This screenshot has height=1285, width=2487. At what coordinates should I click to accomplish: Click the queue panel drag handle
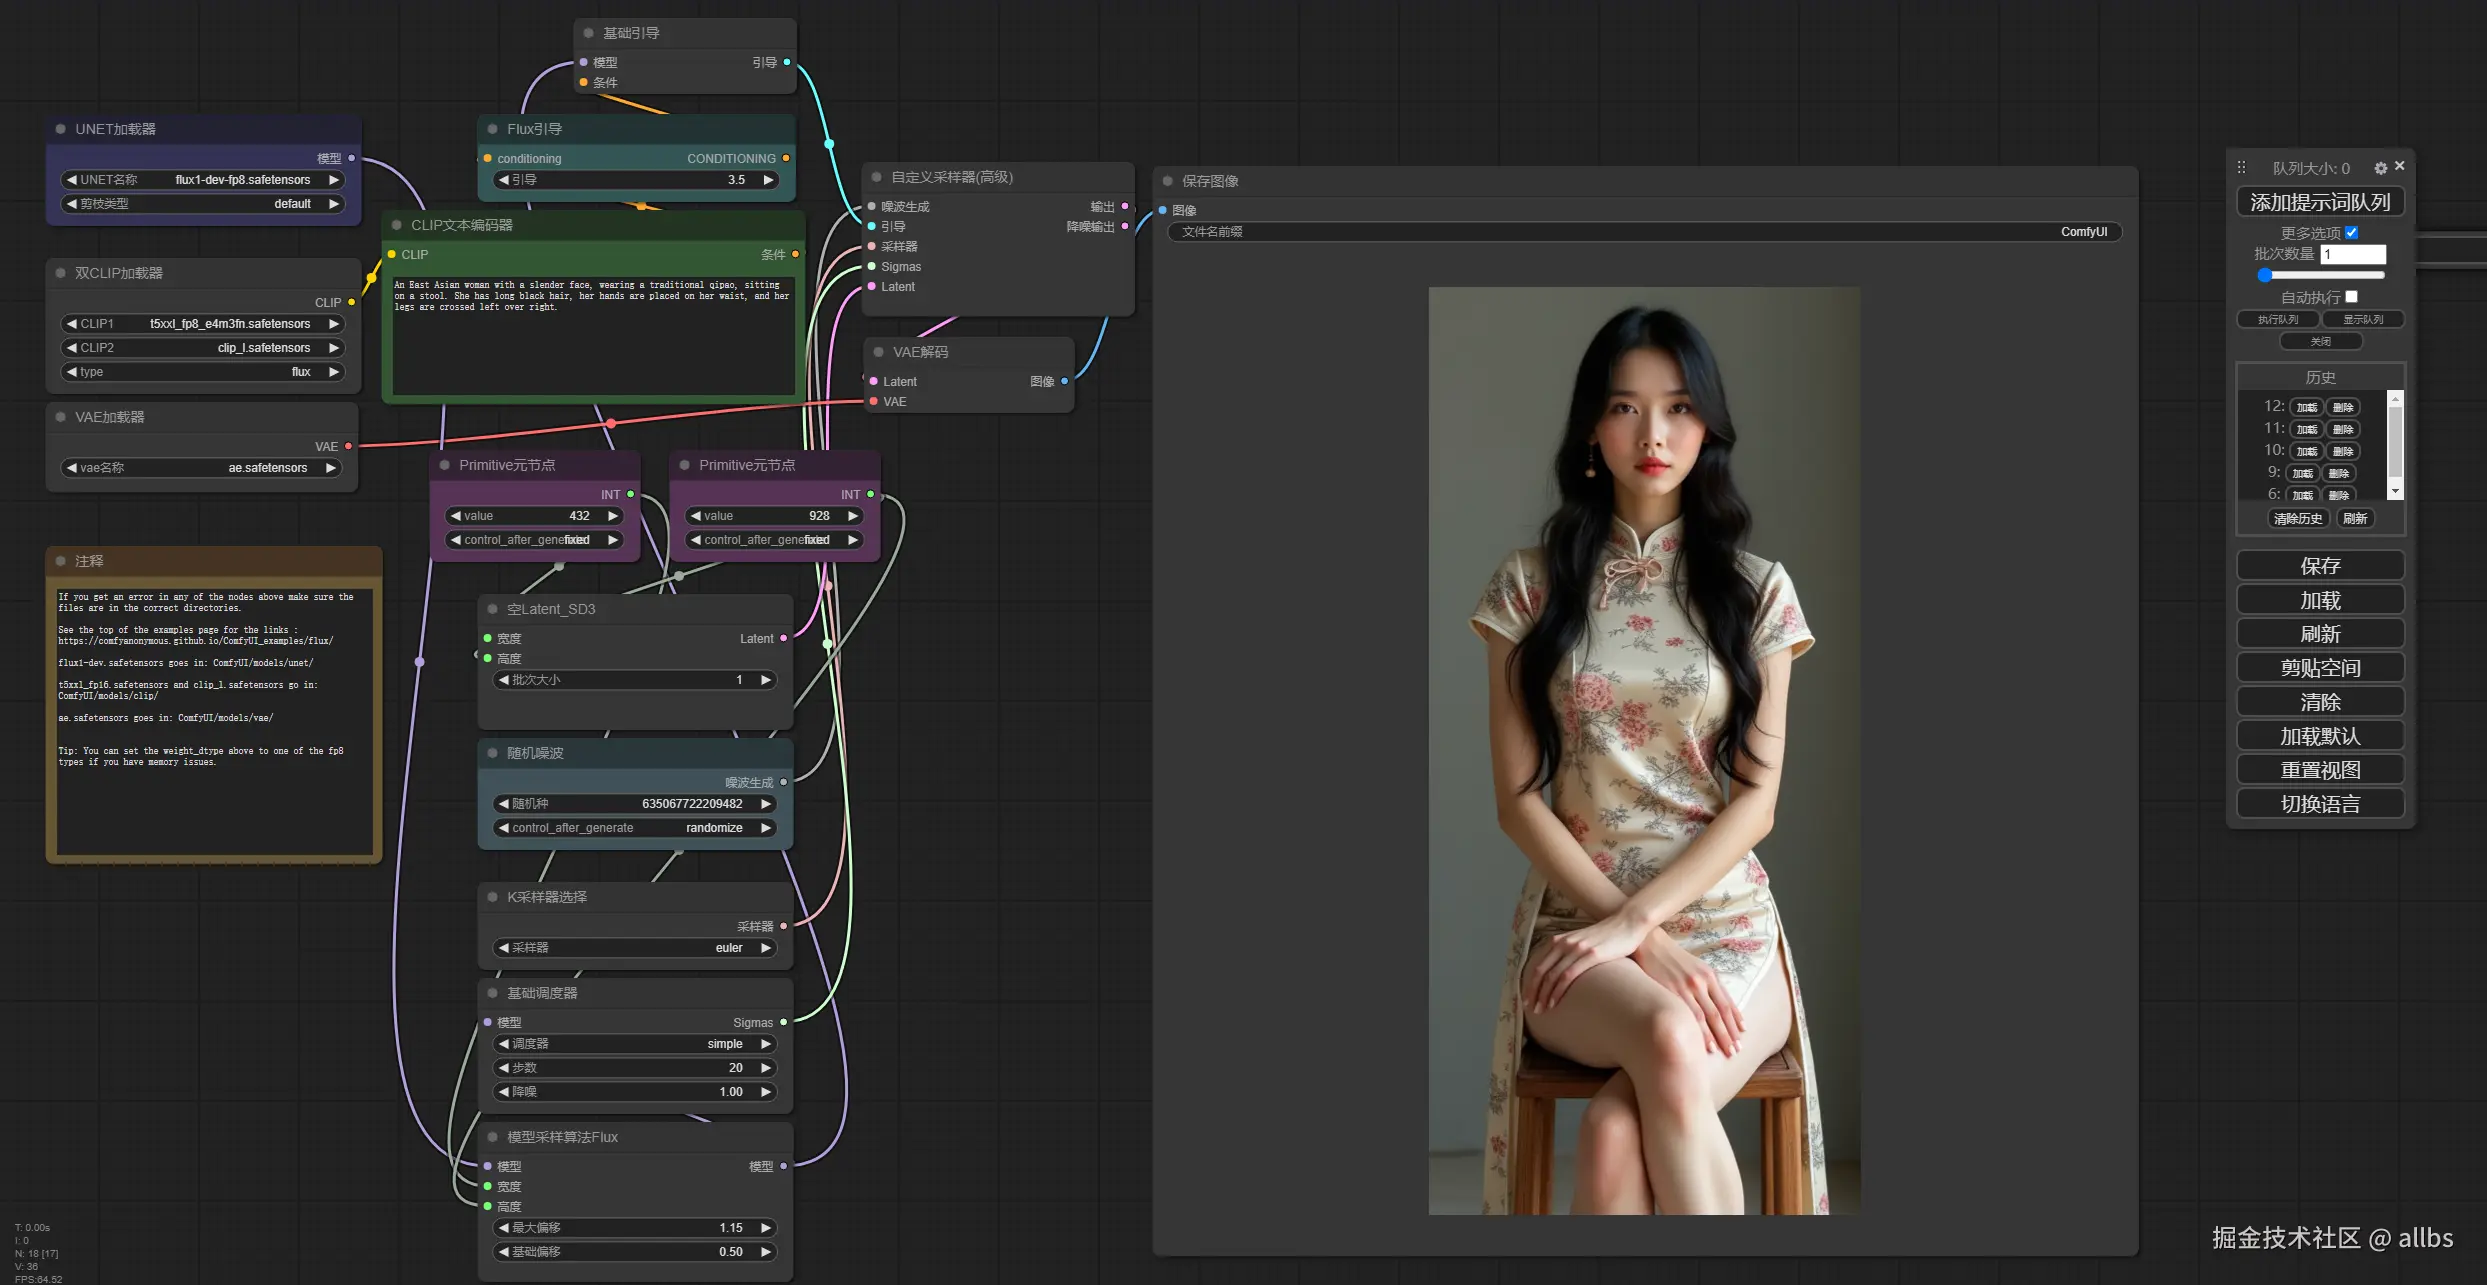click(x=2241, y=168)
